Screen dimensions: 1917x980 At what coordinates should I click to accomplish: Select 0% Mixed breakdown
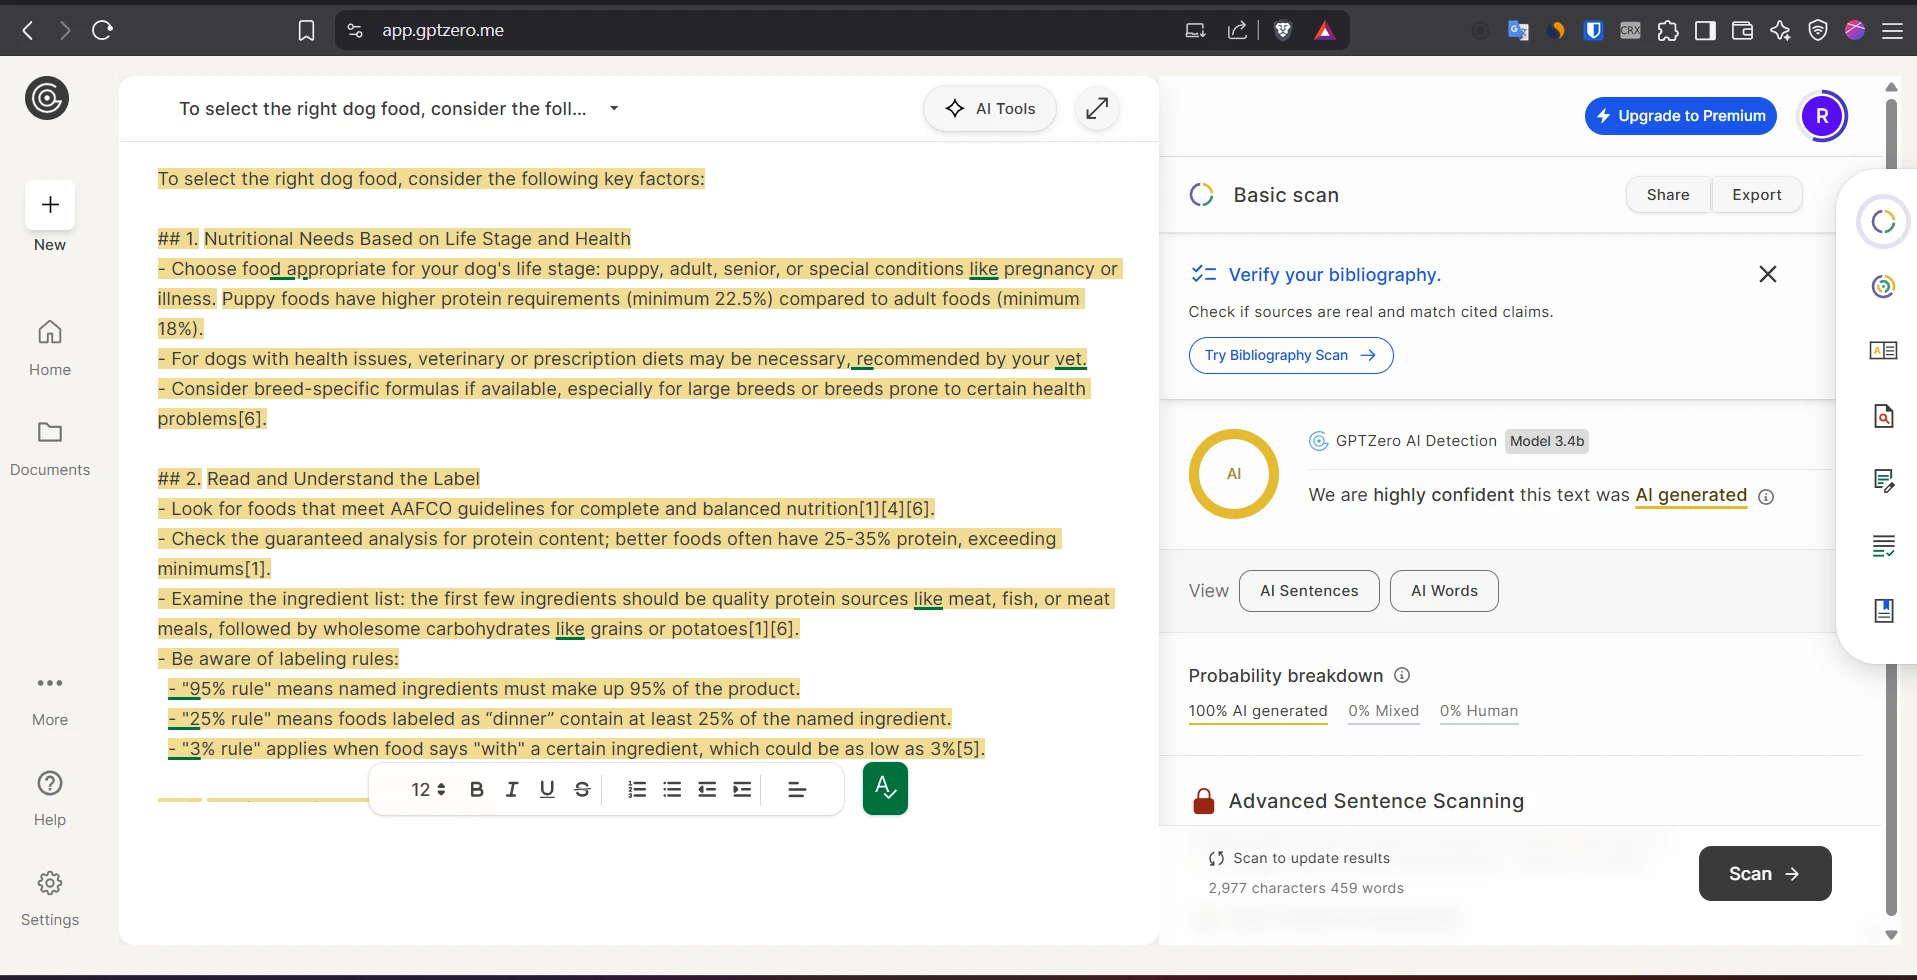(1383, 711)
